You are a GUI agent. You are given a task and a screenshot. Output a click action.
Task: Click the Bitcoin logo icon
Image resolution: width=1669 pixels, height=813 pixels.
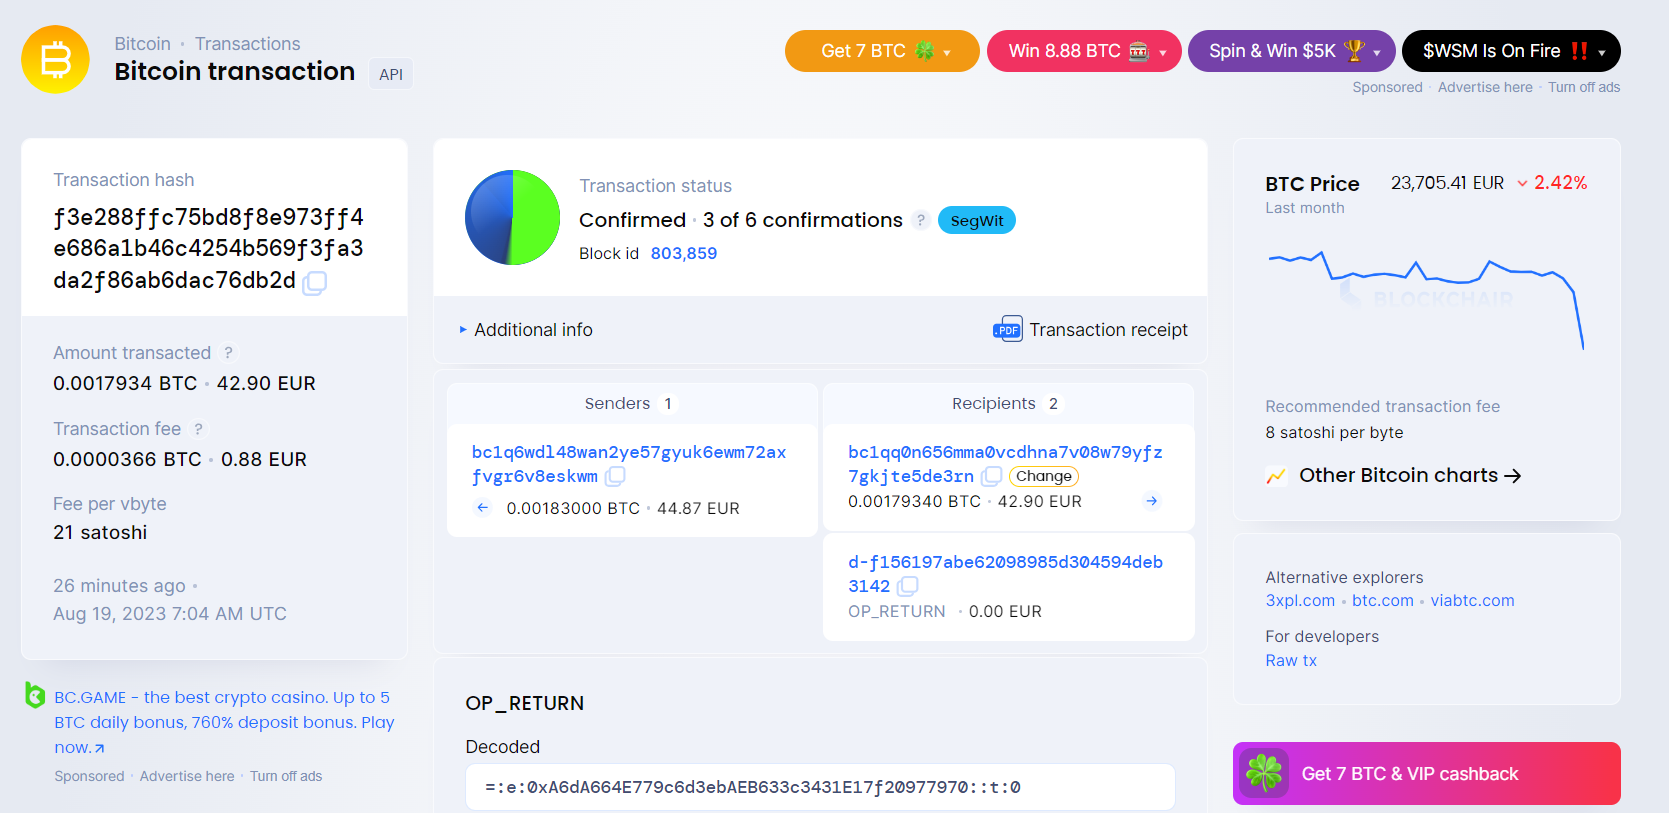click(55, 59)
